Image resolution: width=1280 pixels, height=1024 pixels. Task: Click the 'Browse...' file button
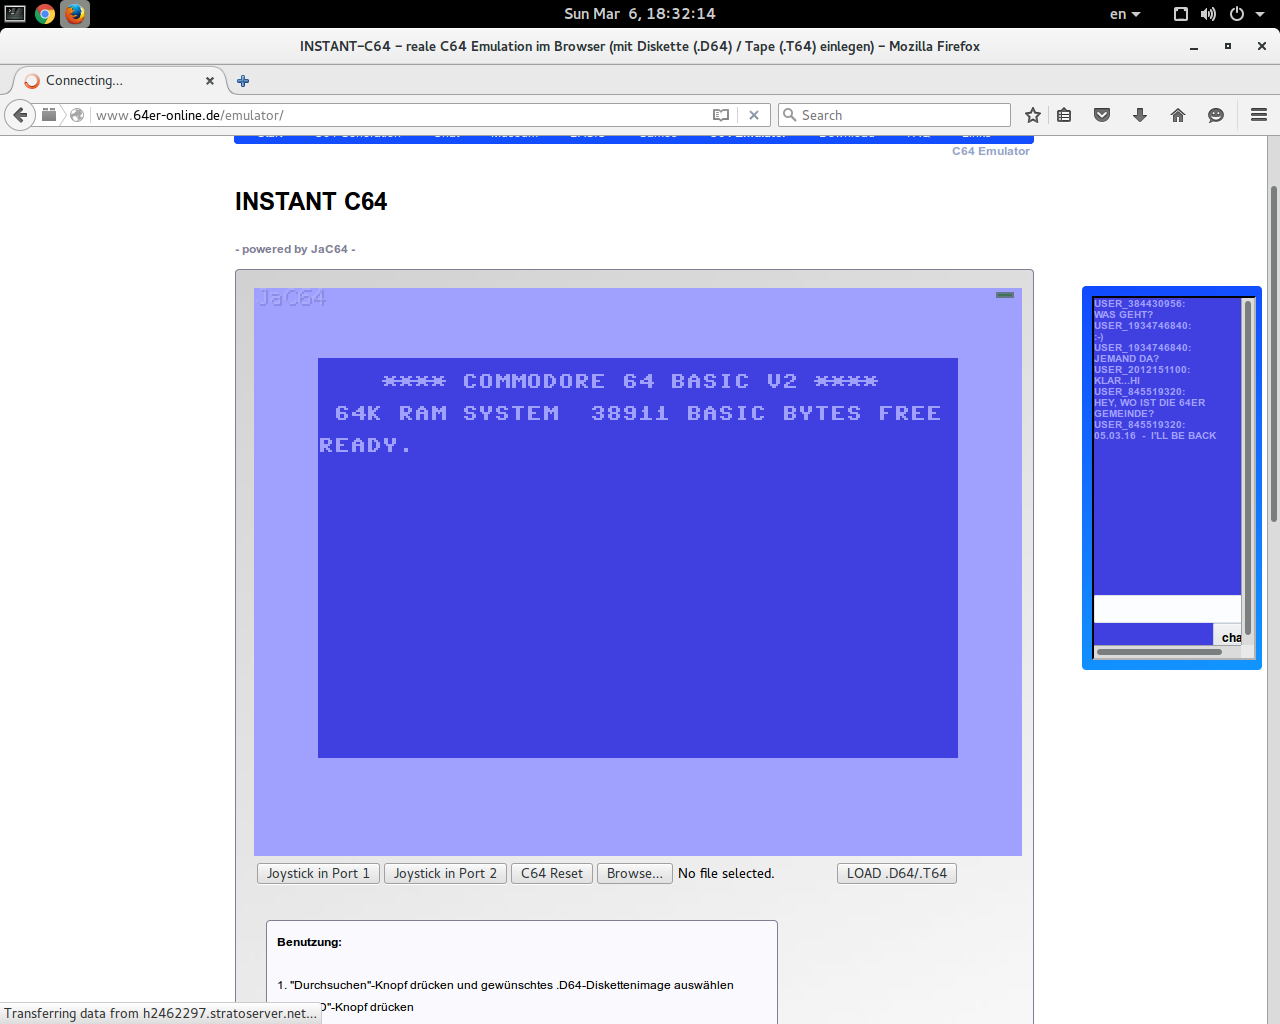(634, 873)
